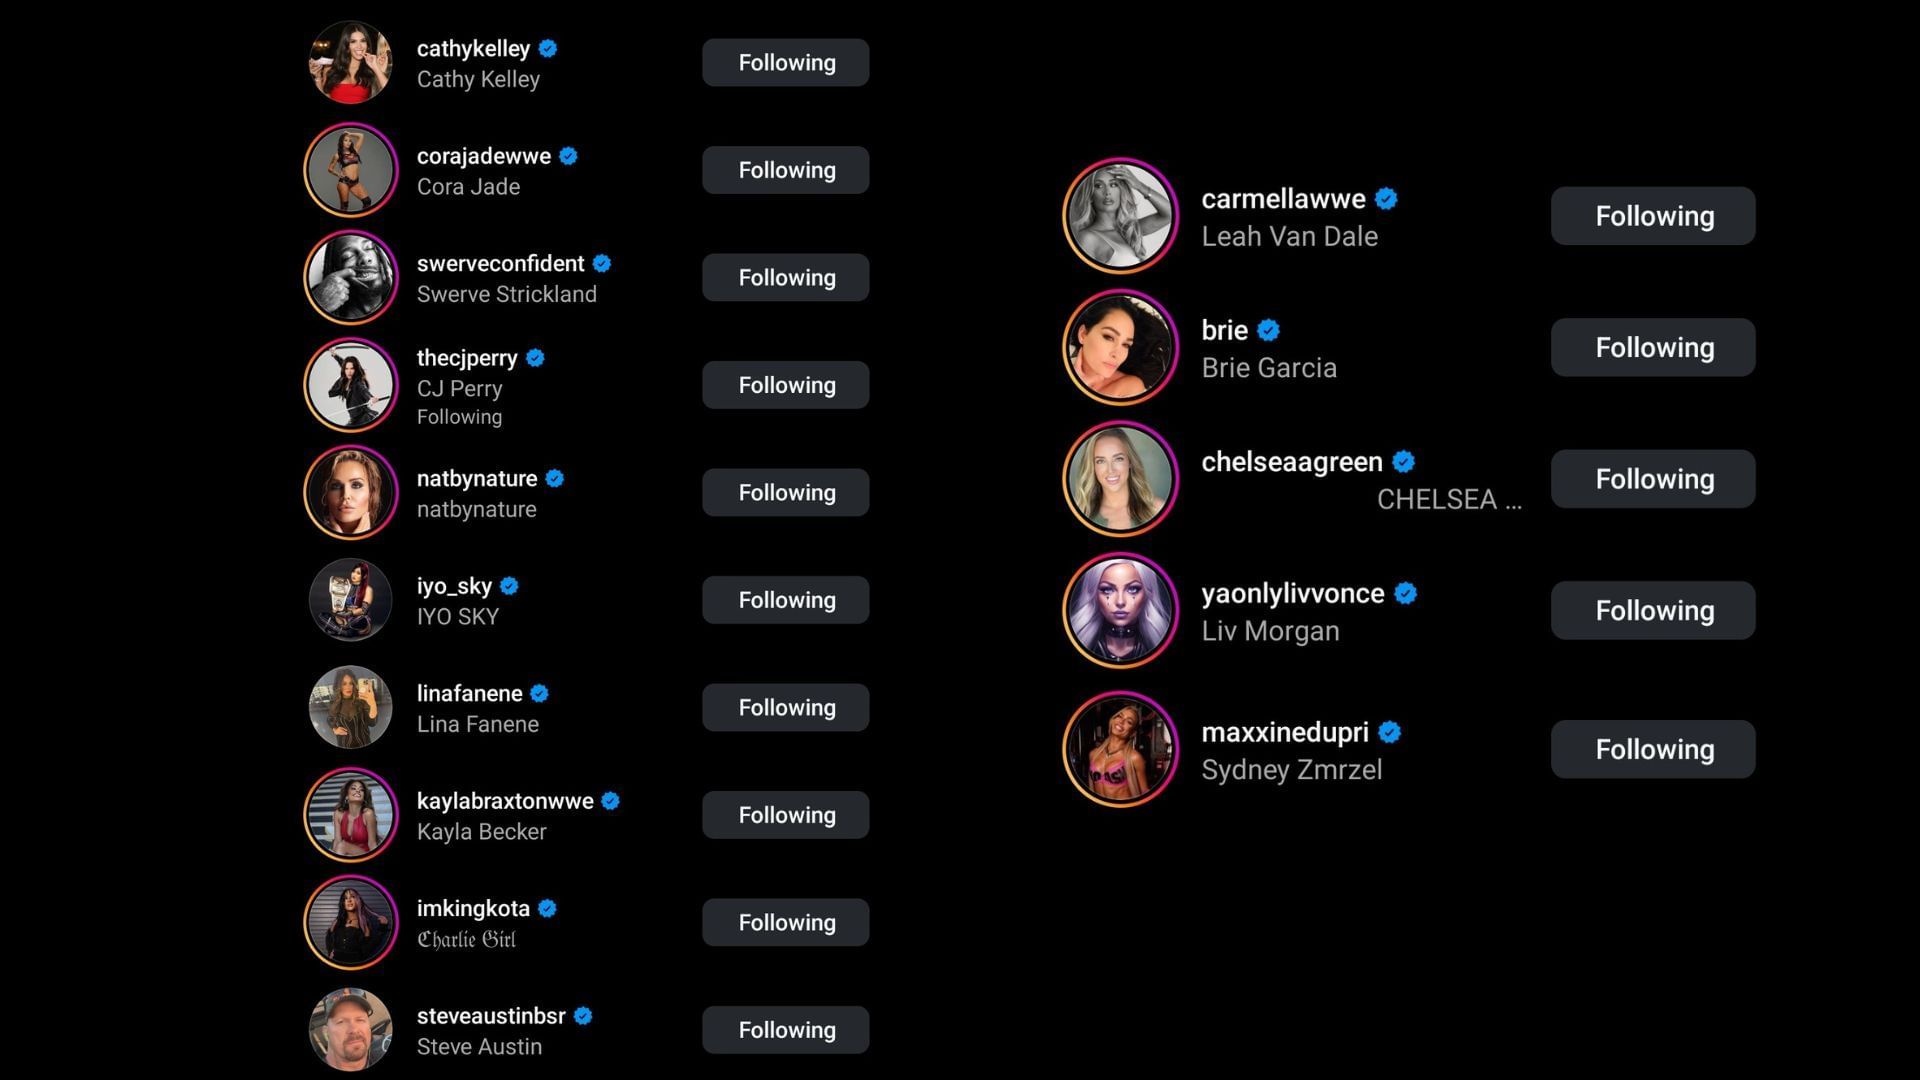View iyo_sky's profile photo
This screenshot has height=1080, width=1920.
[x=350, y=600]
